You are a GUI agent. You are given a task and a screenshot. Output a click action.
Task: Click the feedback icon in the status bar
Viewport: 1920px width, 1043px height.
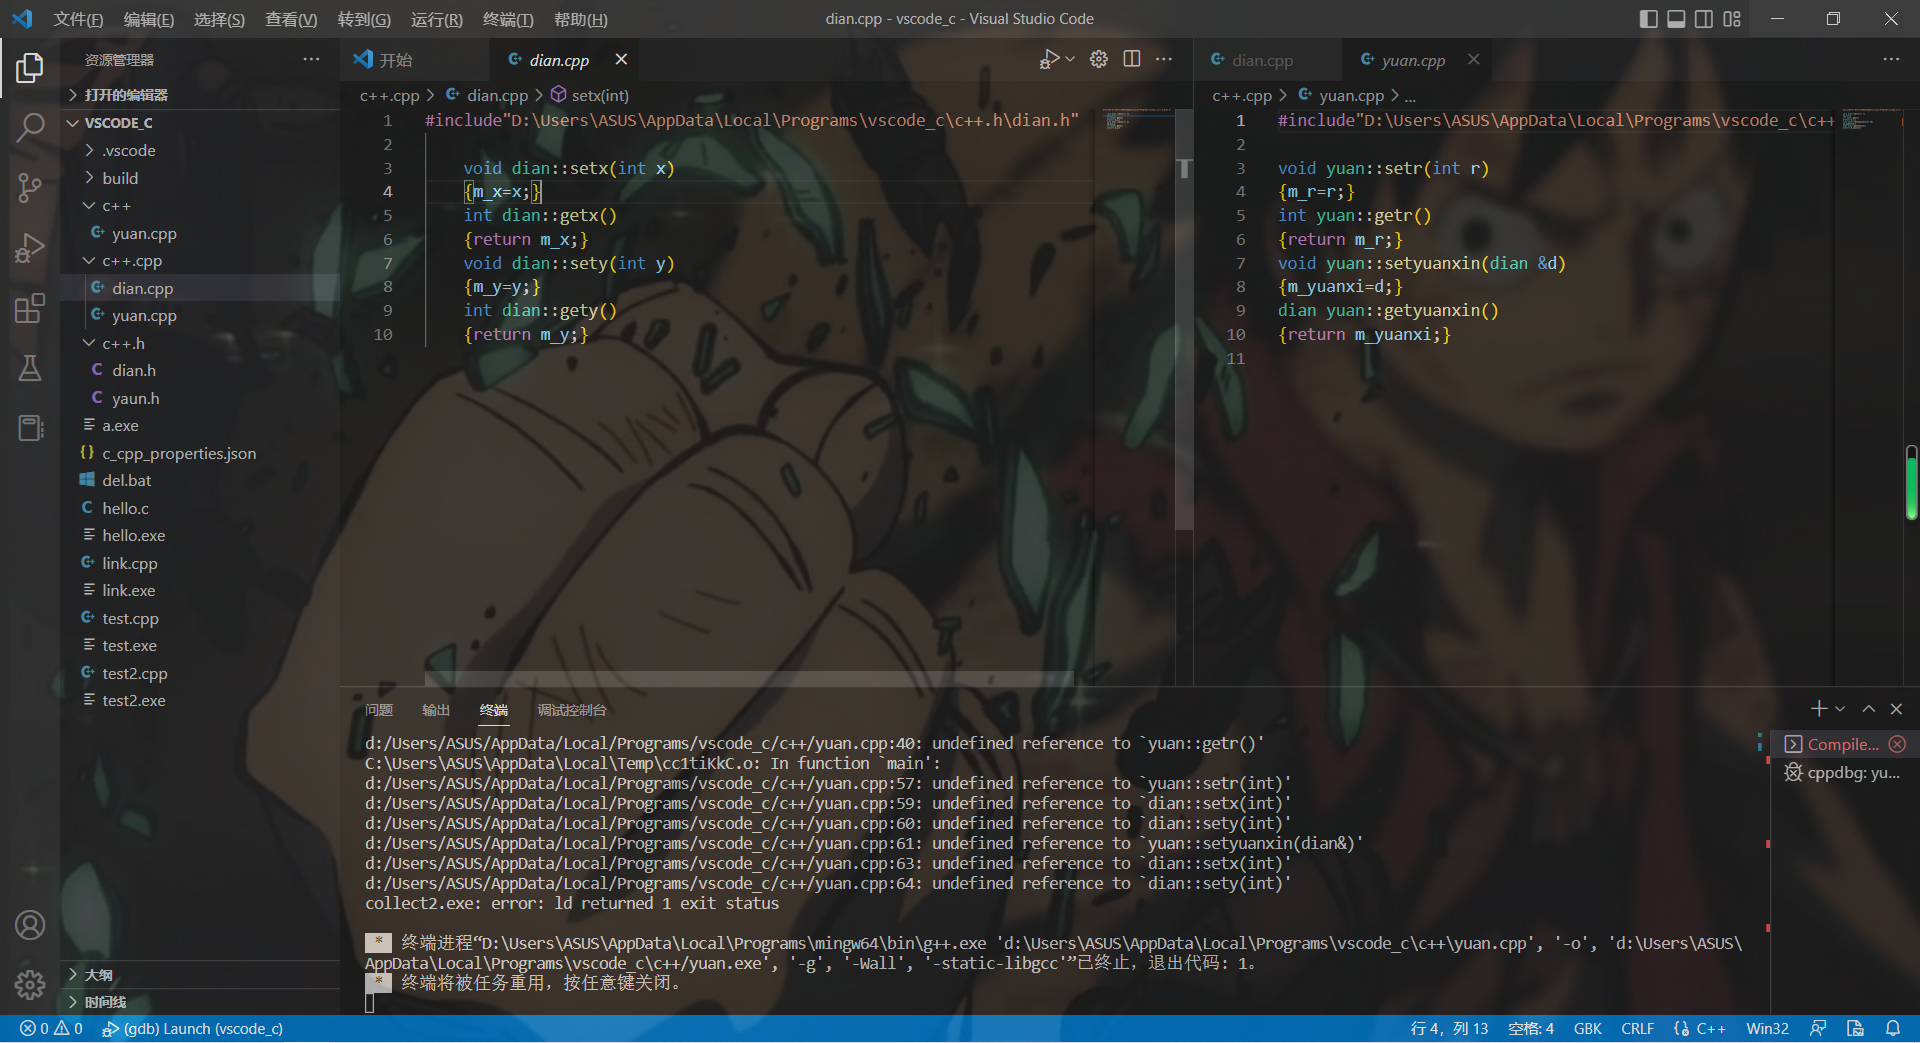[x=1818, y=1028]
